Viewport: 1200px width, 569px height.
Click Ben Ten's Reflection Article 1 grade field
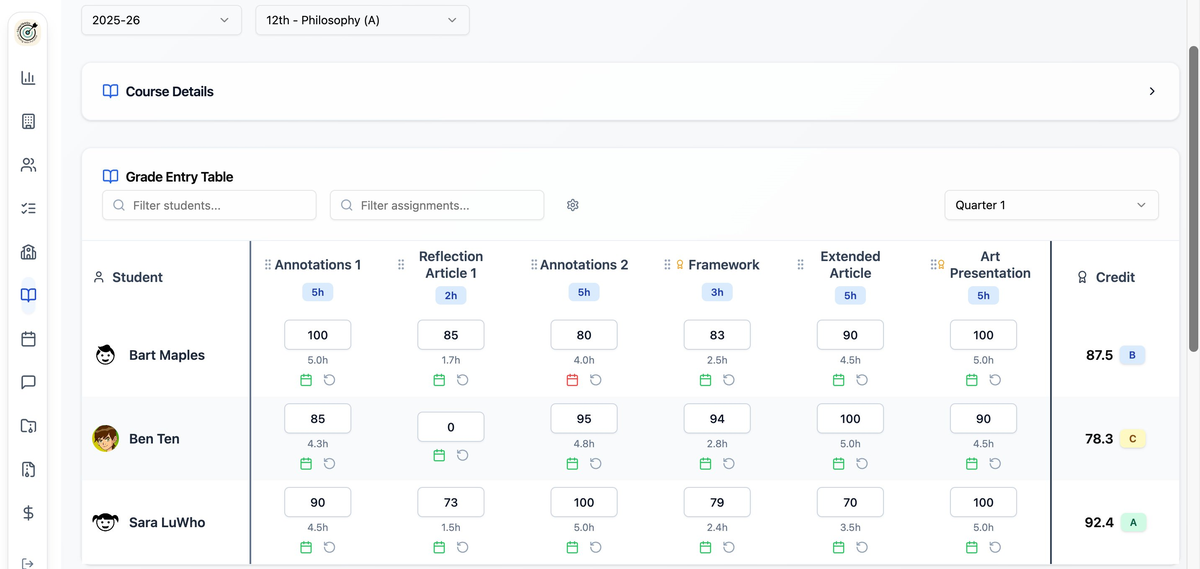click(451, 427)
